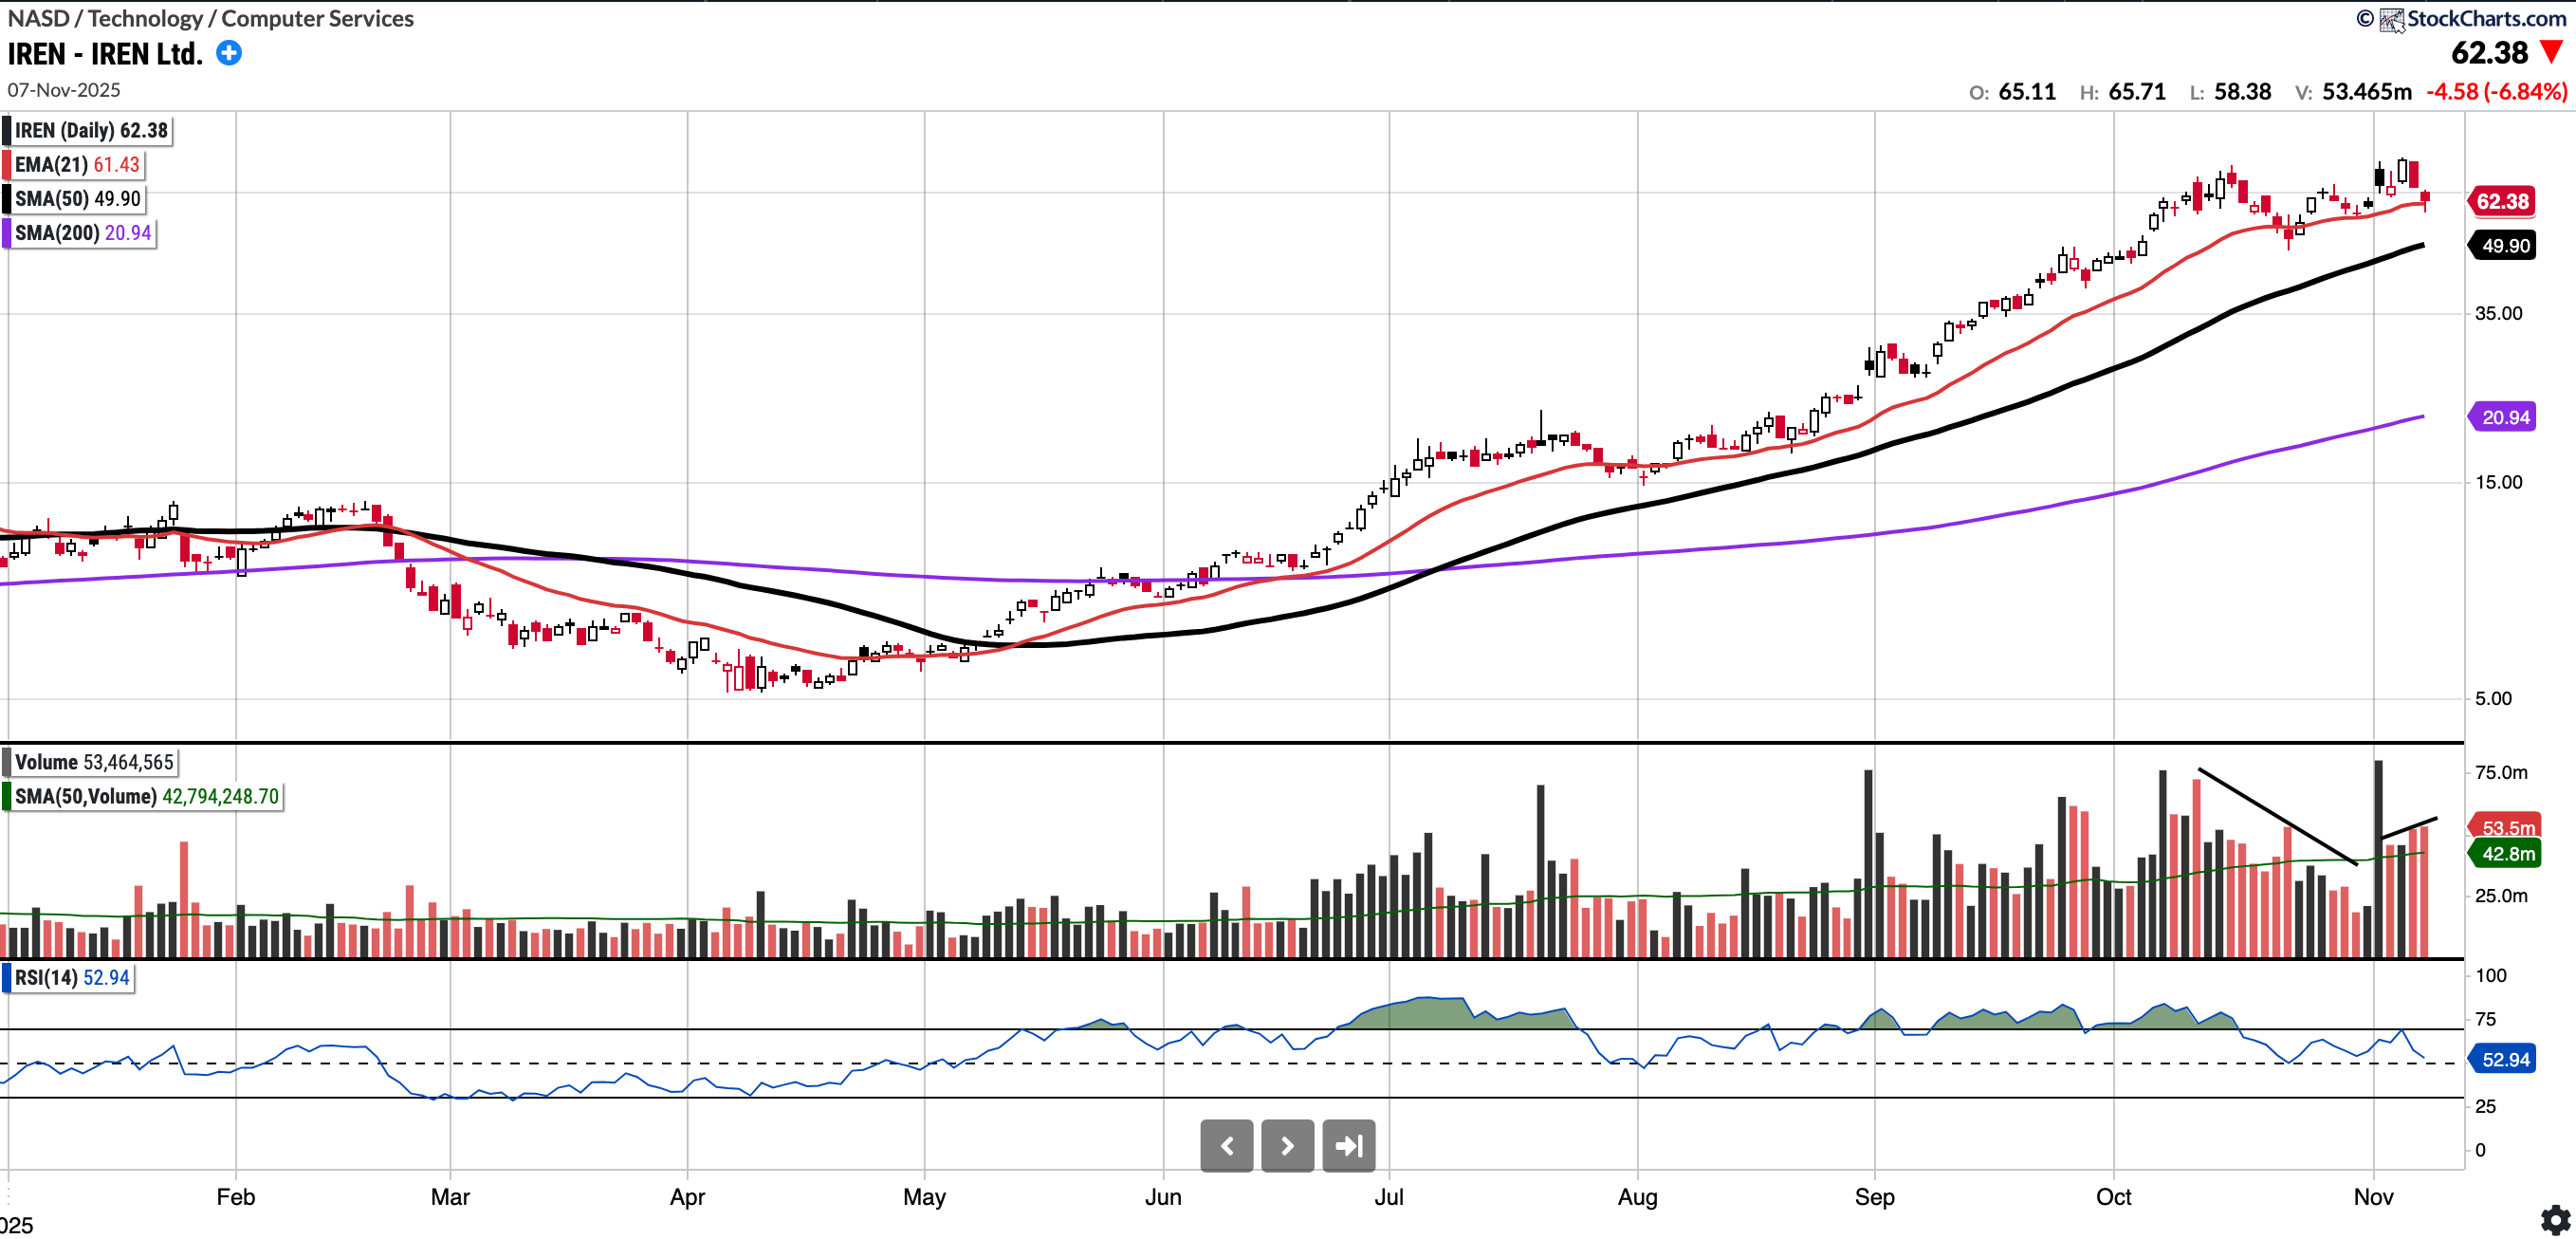
Task: Jump to latest date with skip-end button
Action: 1348,1145
